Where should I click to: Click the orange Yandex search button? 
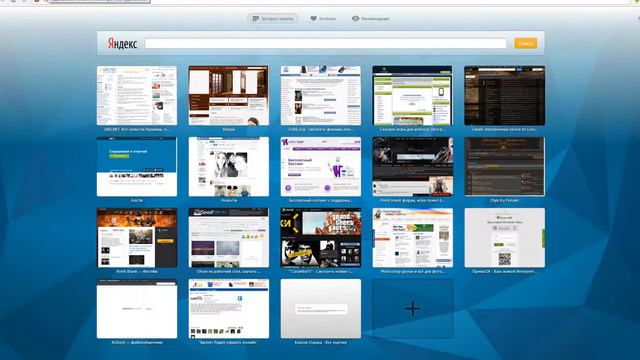[525, 43]
